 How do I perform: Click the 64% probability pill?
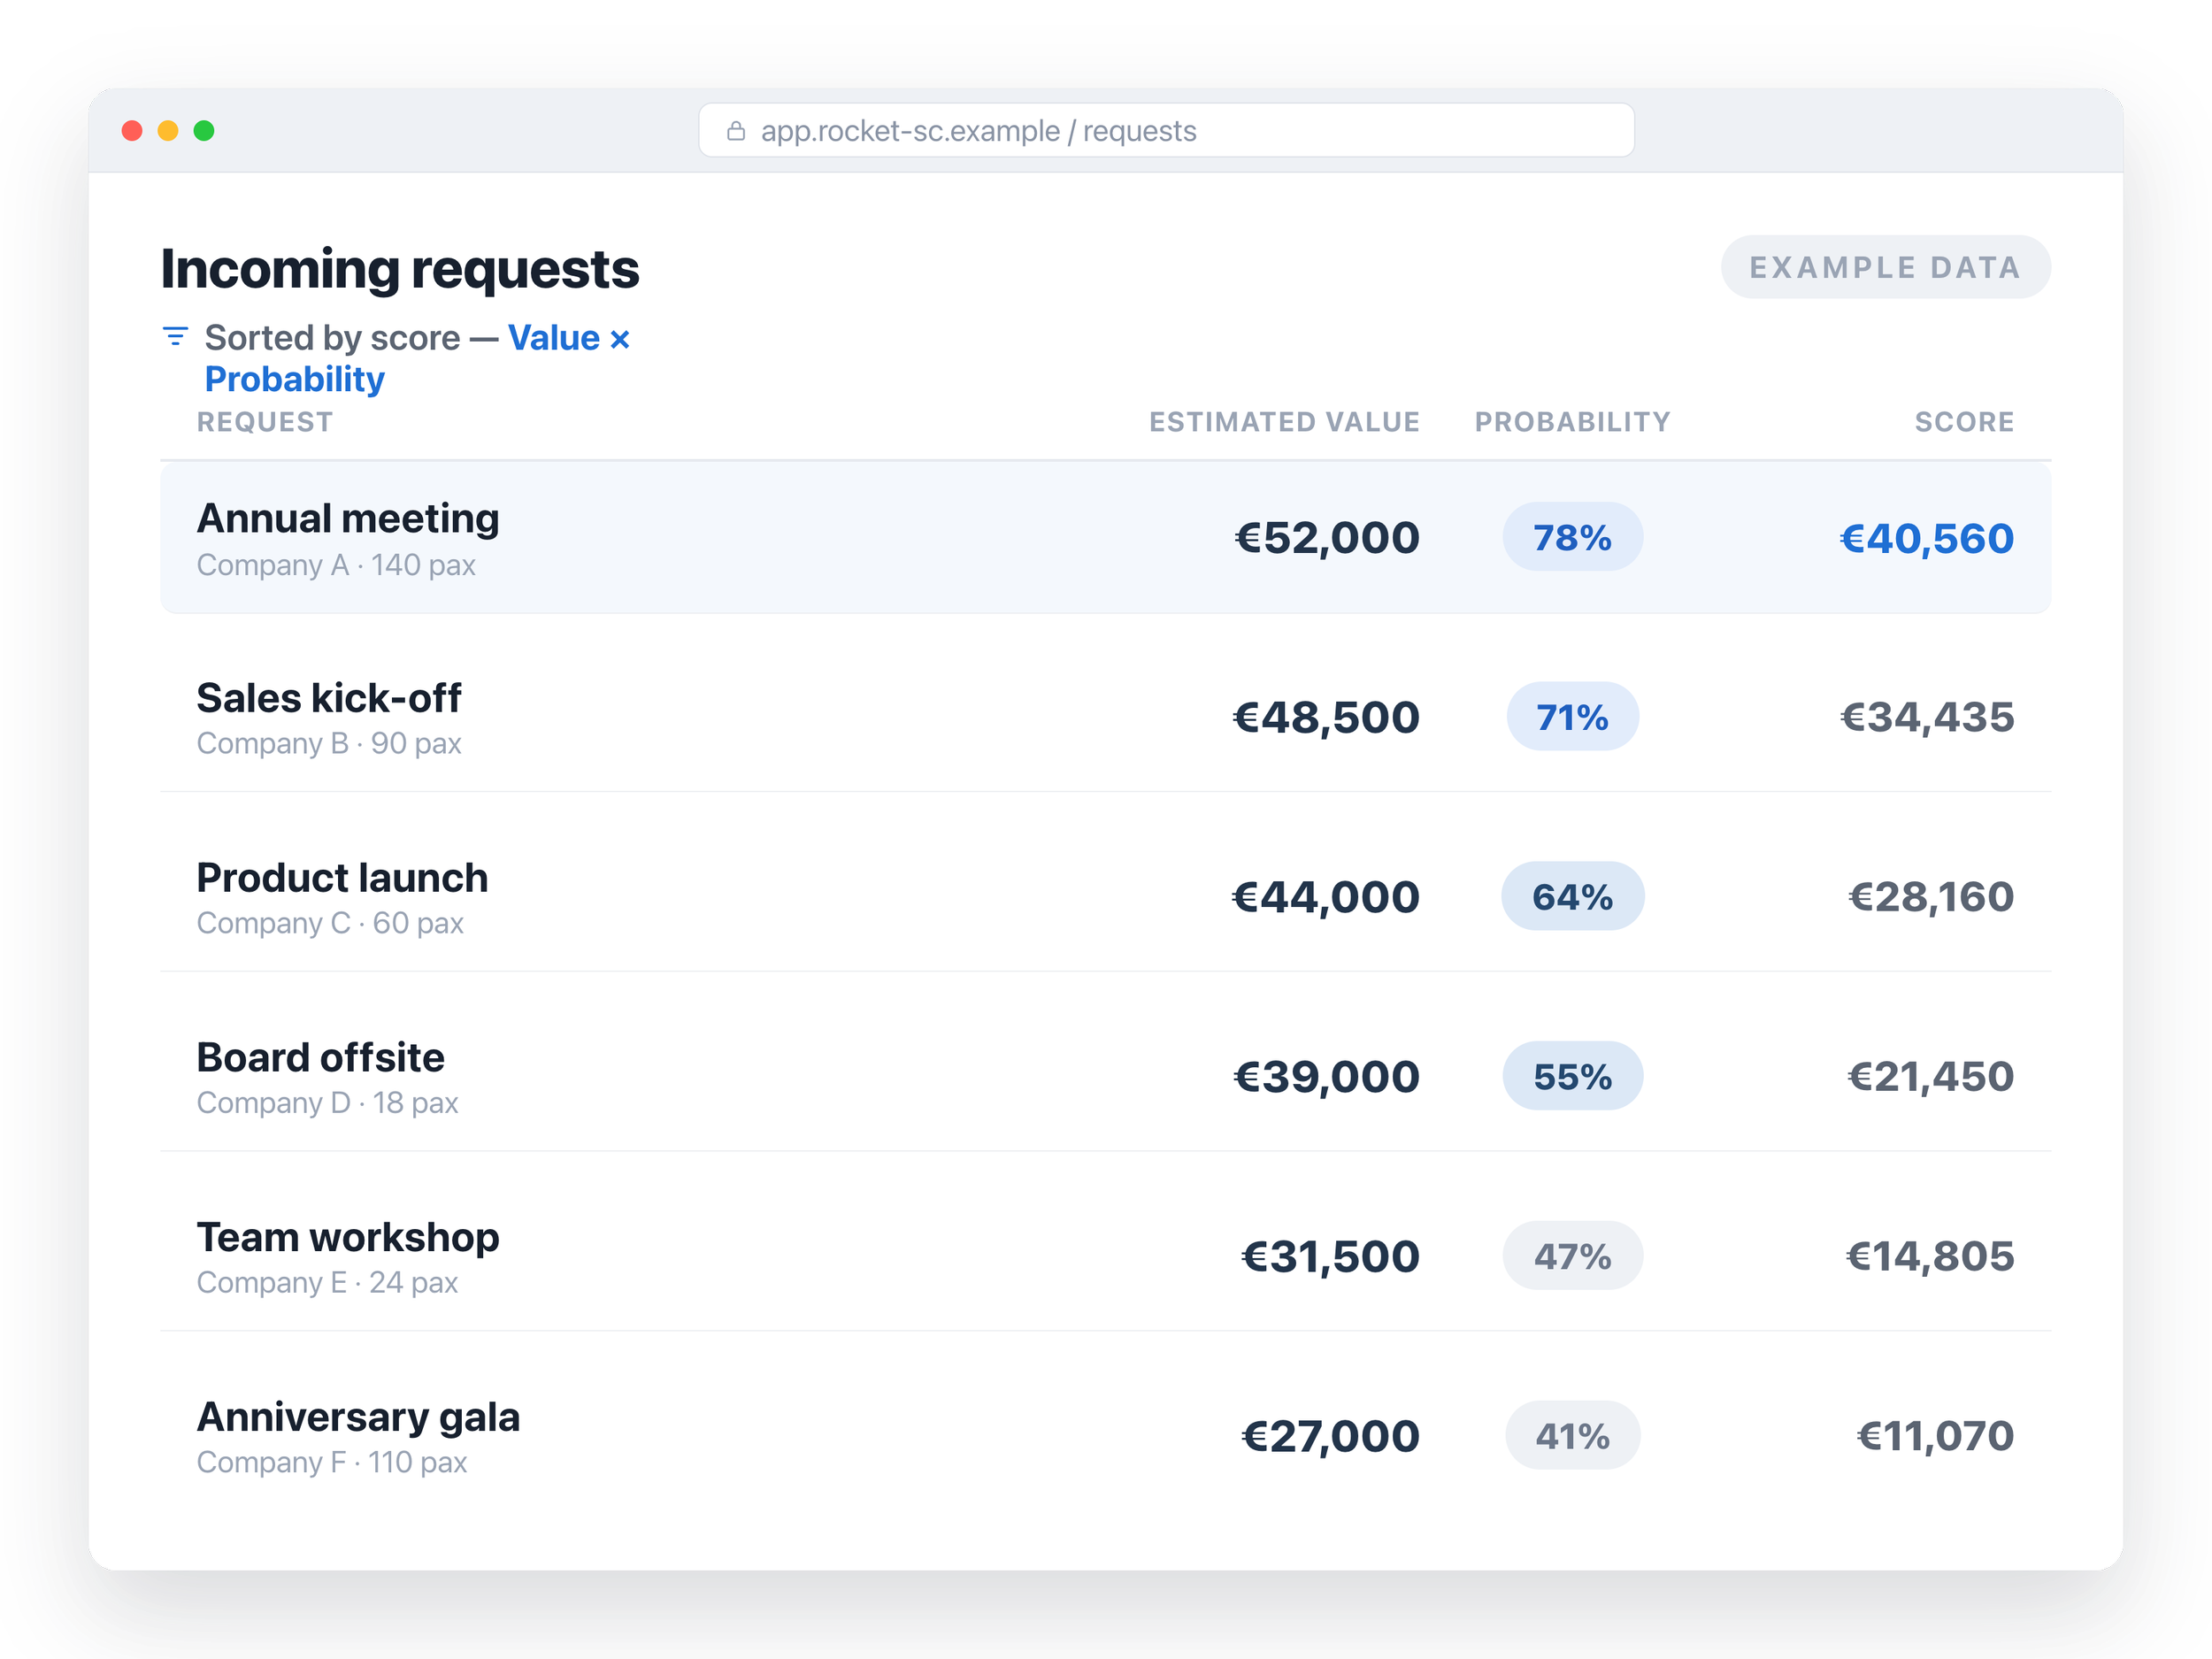tap(1572, 896)
